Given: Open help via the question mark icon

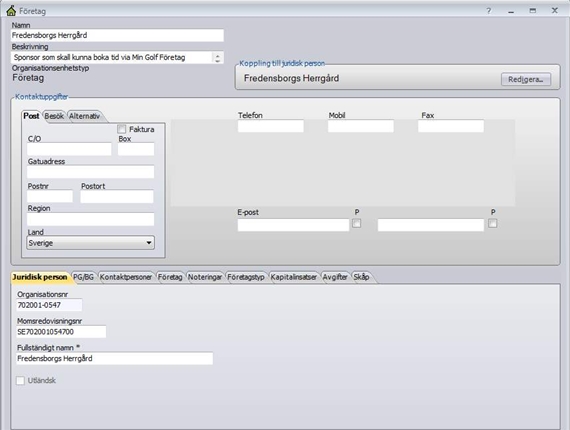Looking at the screenshot, I should click(489, 11).
